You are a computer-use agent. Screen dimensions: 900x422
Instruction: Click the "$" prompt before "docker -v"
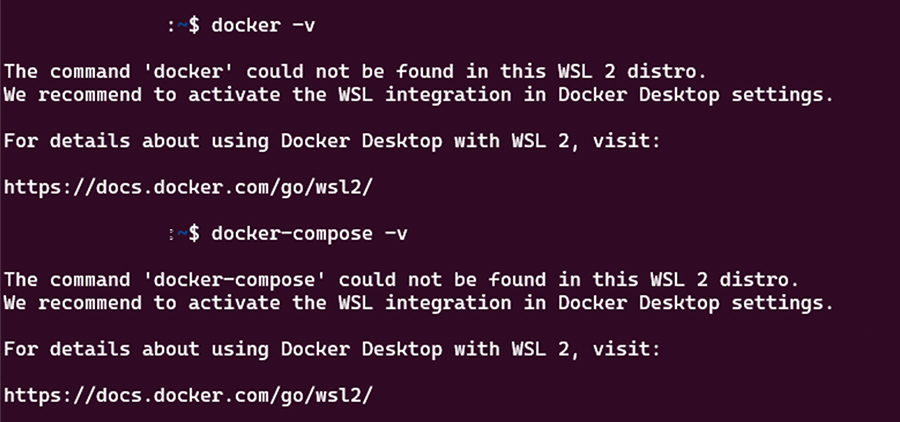point(193,25)
